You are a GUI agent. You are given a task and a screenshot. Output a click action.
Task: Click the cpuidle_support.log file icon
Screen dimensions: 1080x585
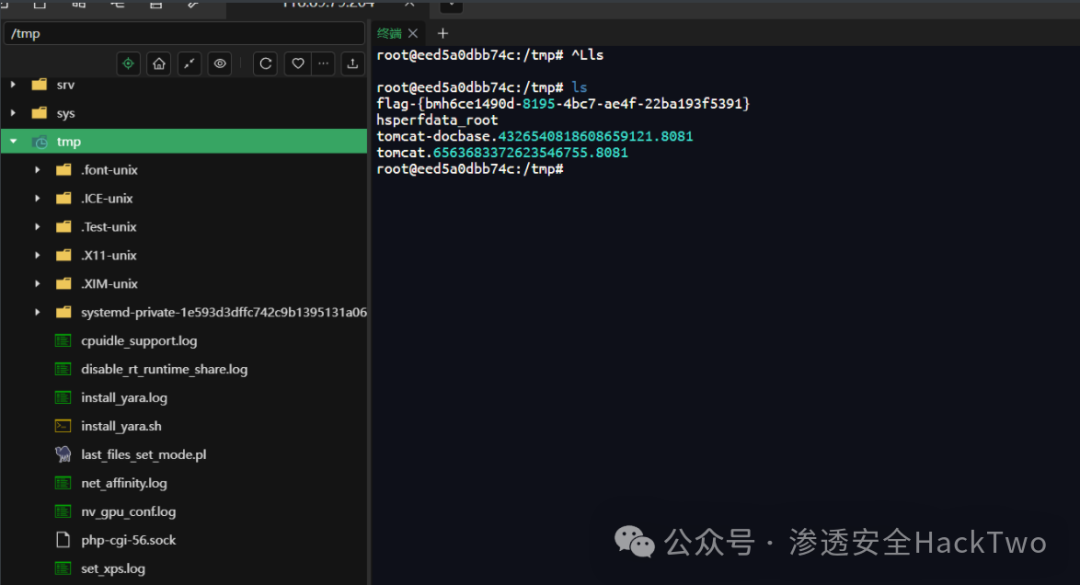63,340
